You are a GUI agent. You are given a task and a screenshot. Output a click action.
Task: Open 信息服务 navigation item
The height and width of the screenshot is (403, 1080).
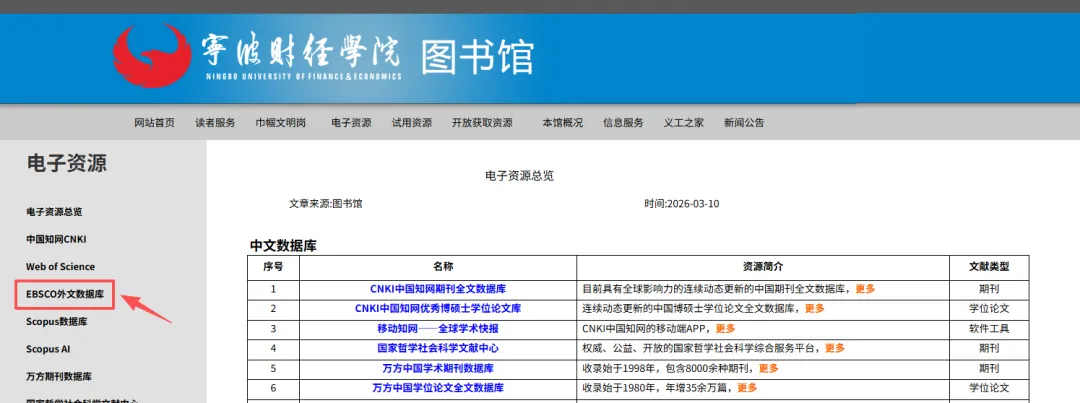623,123
